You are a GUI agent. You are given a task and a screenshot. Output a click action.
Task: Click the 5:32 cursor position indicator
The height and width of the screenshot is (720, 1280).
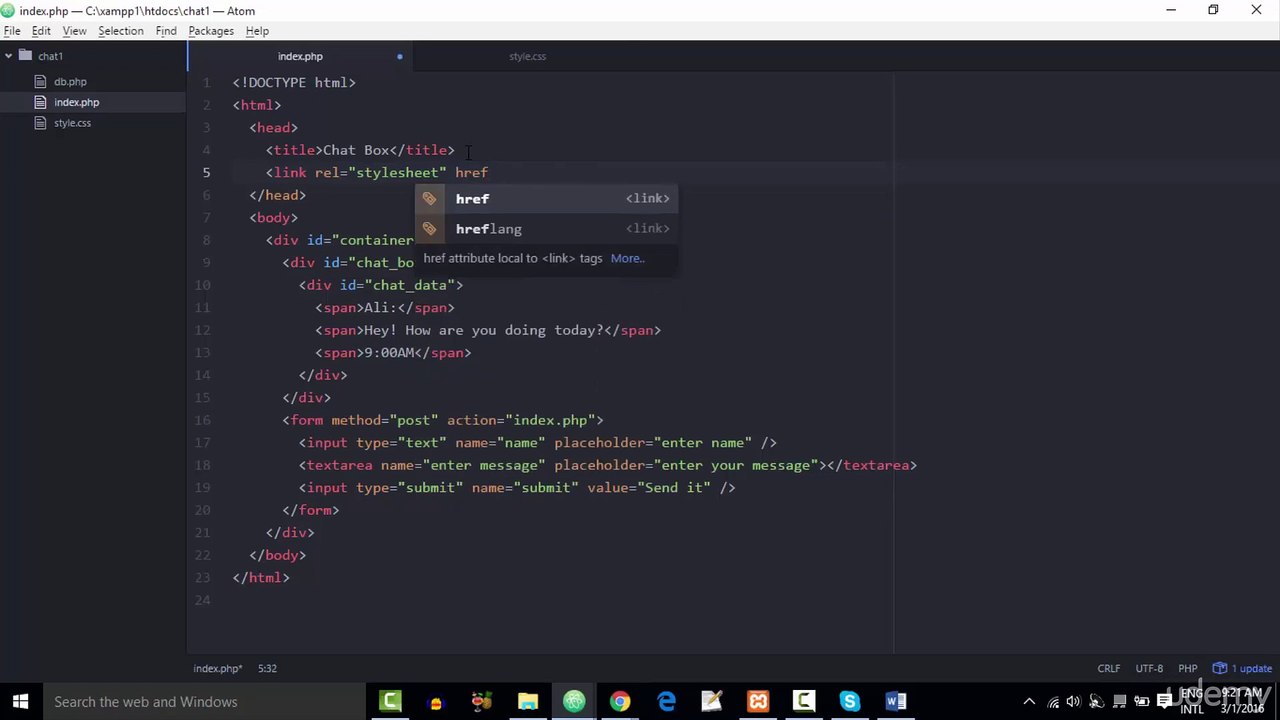pos(267,668)
